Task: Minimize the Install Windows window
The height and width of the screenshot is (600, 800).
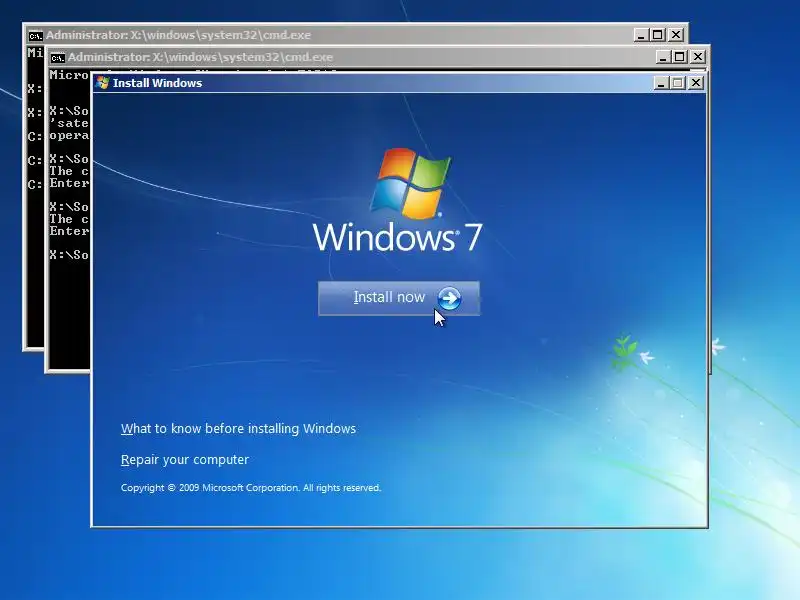Action: 661,83
